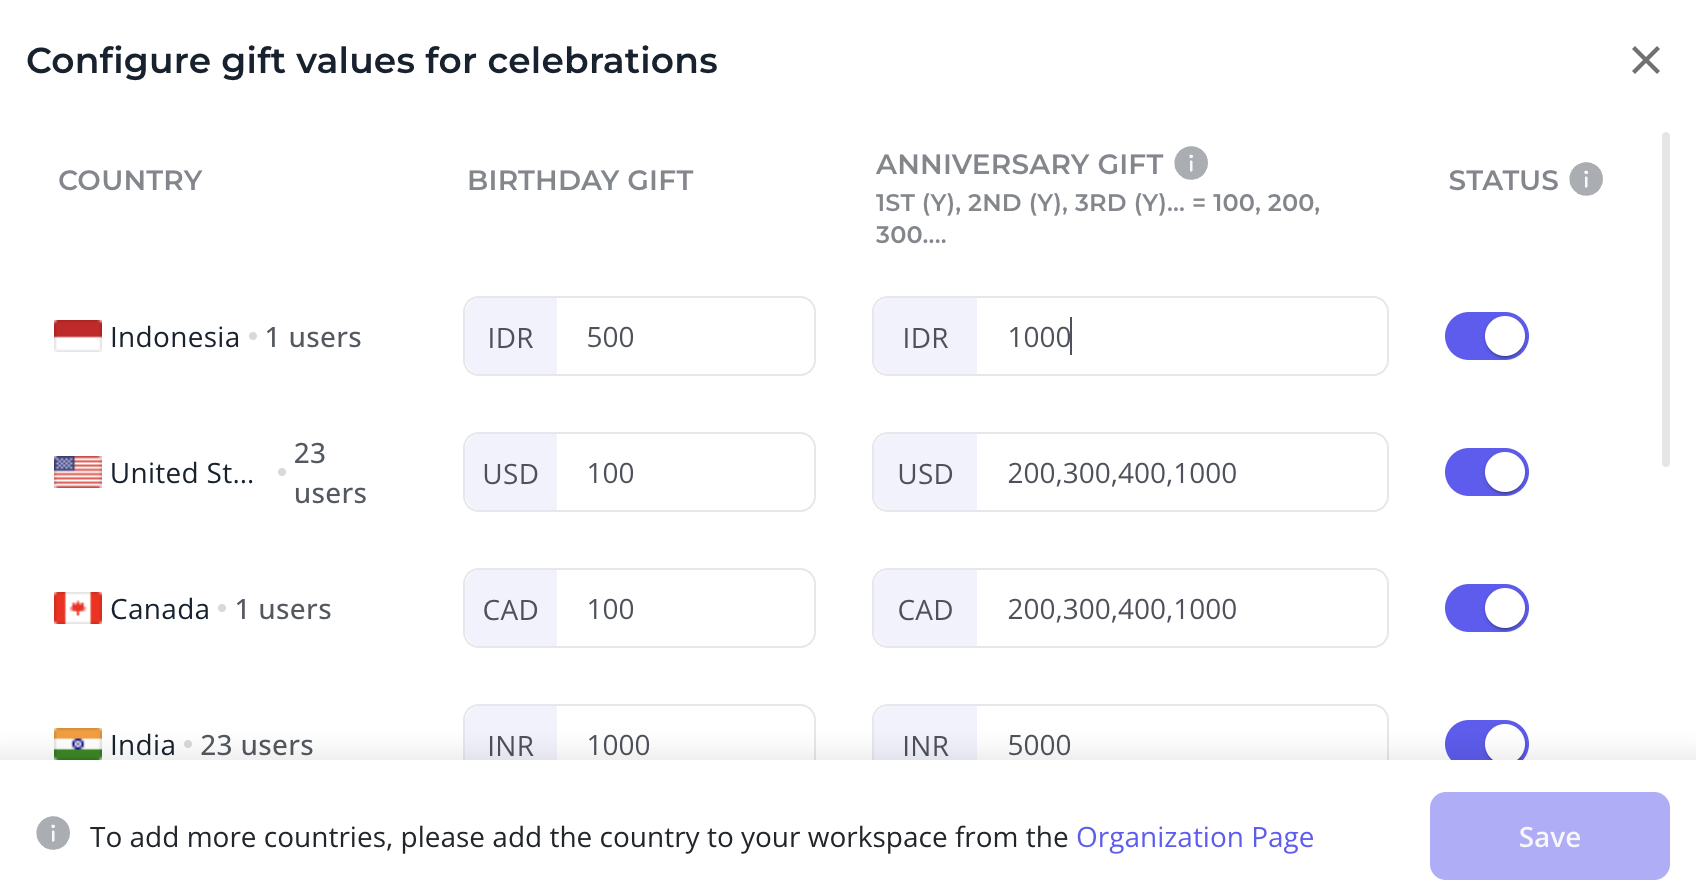
Task: Click the dialog's vertical scrollbar
Action: (x=1665, y=300)
